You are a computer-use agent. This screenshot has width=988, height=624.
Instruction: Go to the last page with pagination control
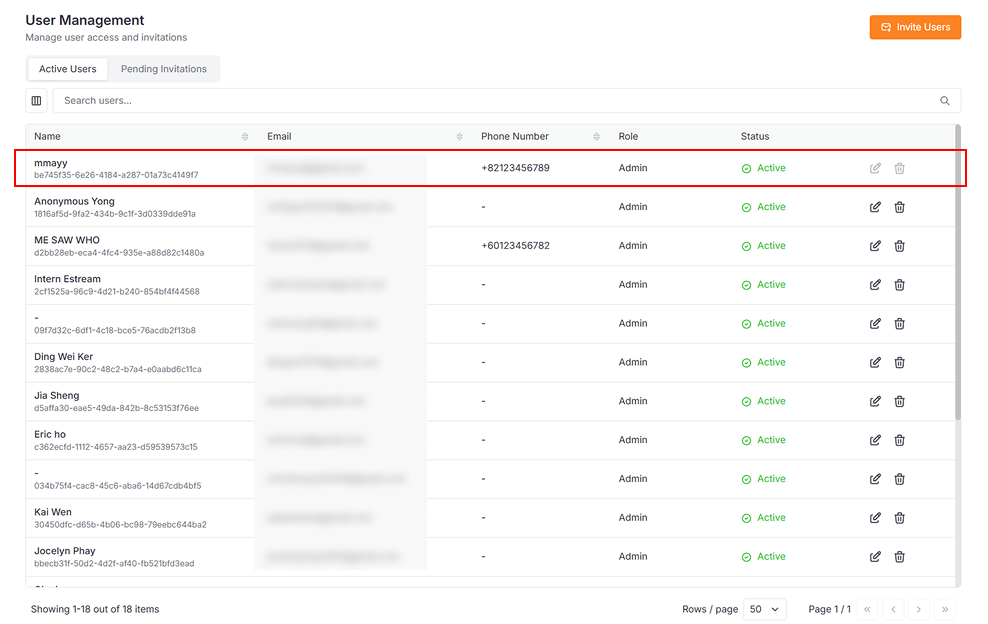944,609
